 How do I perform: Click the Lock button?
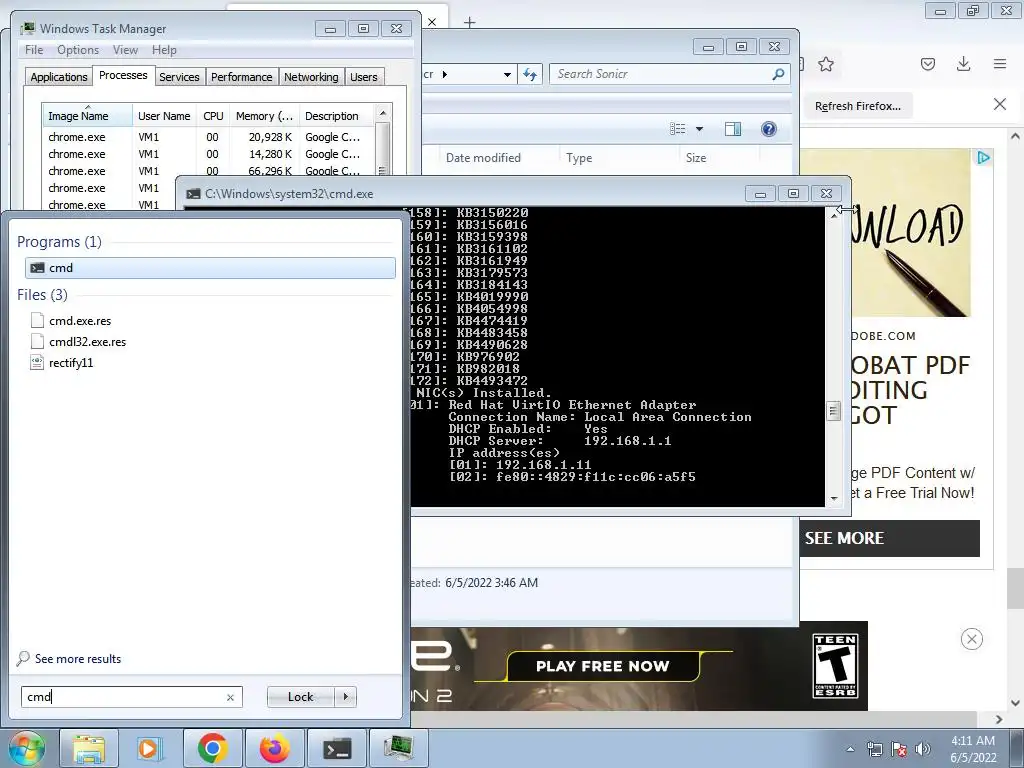pyautogui.click(x=300, y=697)
